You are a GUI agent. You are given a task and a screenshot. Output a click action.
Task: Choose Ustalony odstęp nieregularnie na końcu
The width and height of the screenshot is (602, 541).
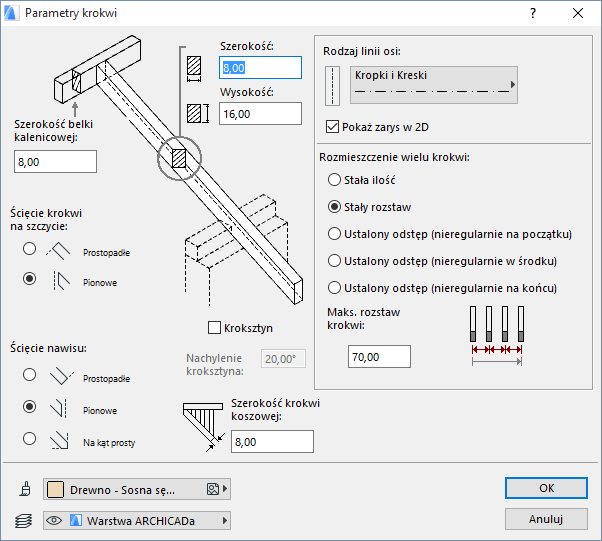click(334, 288)
